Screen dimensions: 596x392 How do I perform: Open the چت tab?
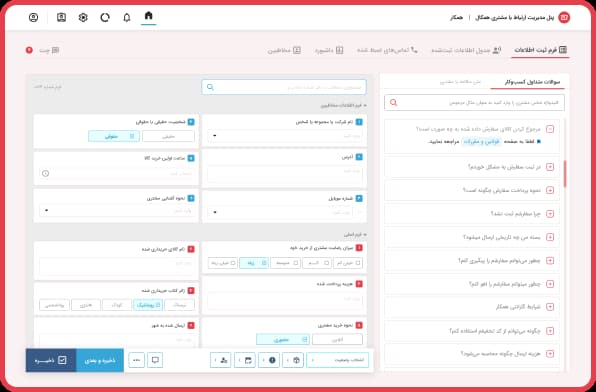(x=49, y=50)
